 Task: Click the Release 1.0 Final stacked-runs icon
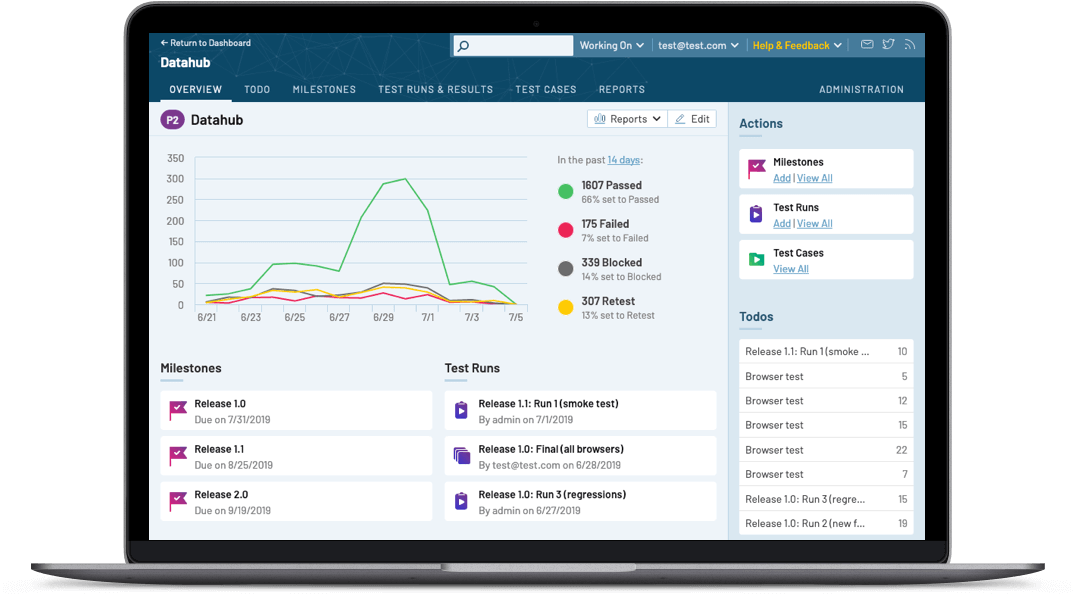tap(461, 456)
